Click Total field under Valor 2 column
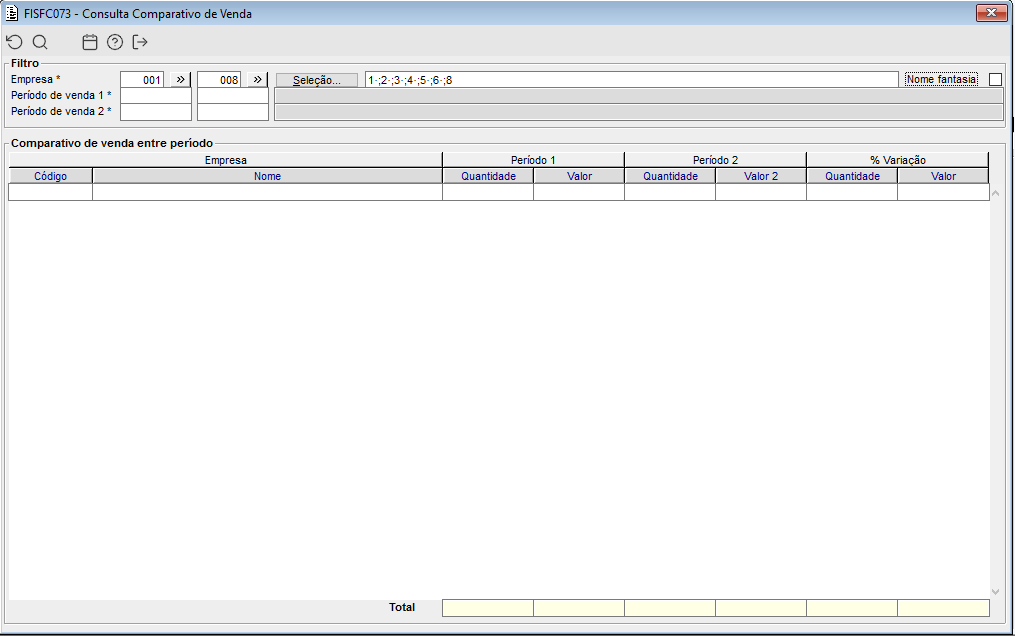Image resolution: width=1015 pixels, height=636 pixels. click(761, 608)
